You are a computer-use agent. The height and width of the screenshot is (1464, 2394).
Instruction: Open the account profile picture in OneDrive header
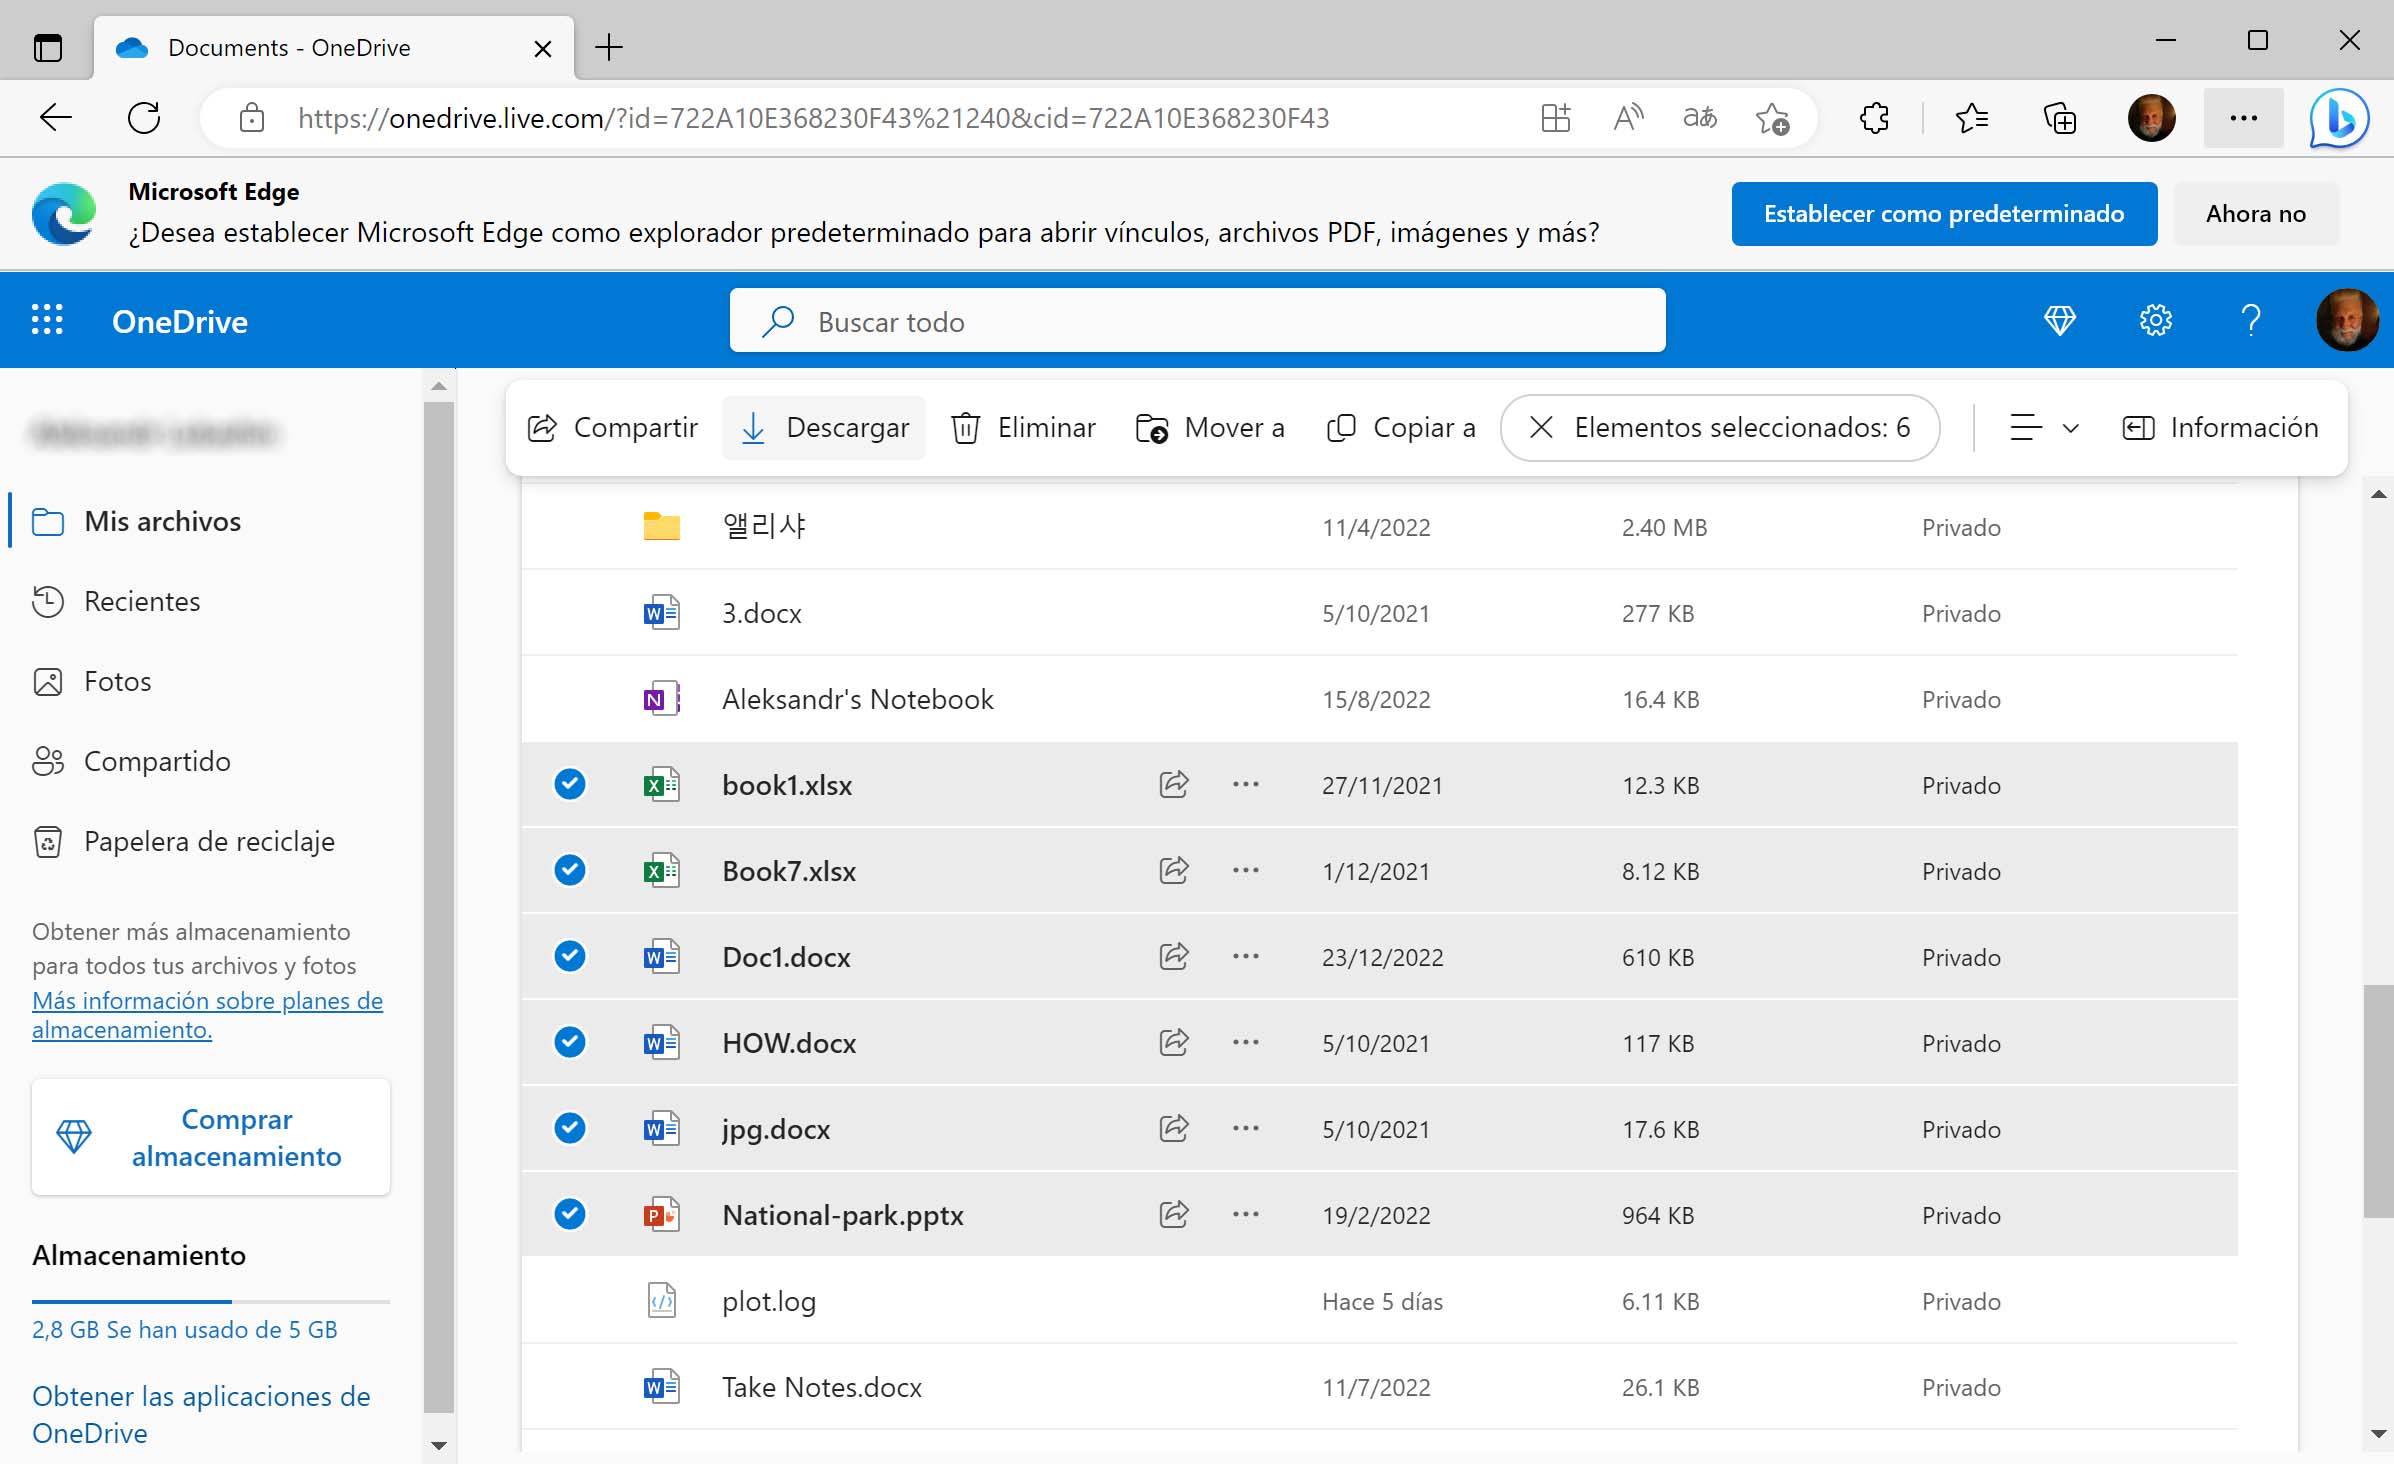(x=2347, y=321)
